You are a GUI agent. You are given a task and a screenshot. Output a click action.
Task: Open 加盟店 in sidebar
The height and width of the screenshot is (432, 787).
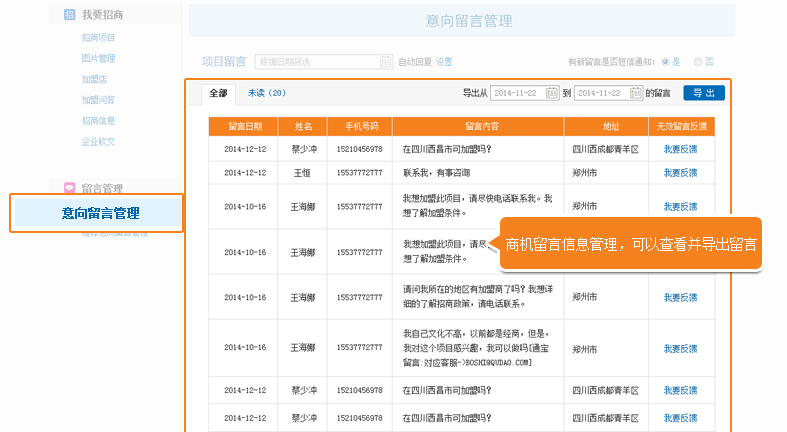point(94,79)
